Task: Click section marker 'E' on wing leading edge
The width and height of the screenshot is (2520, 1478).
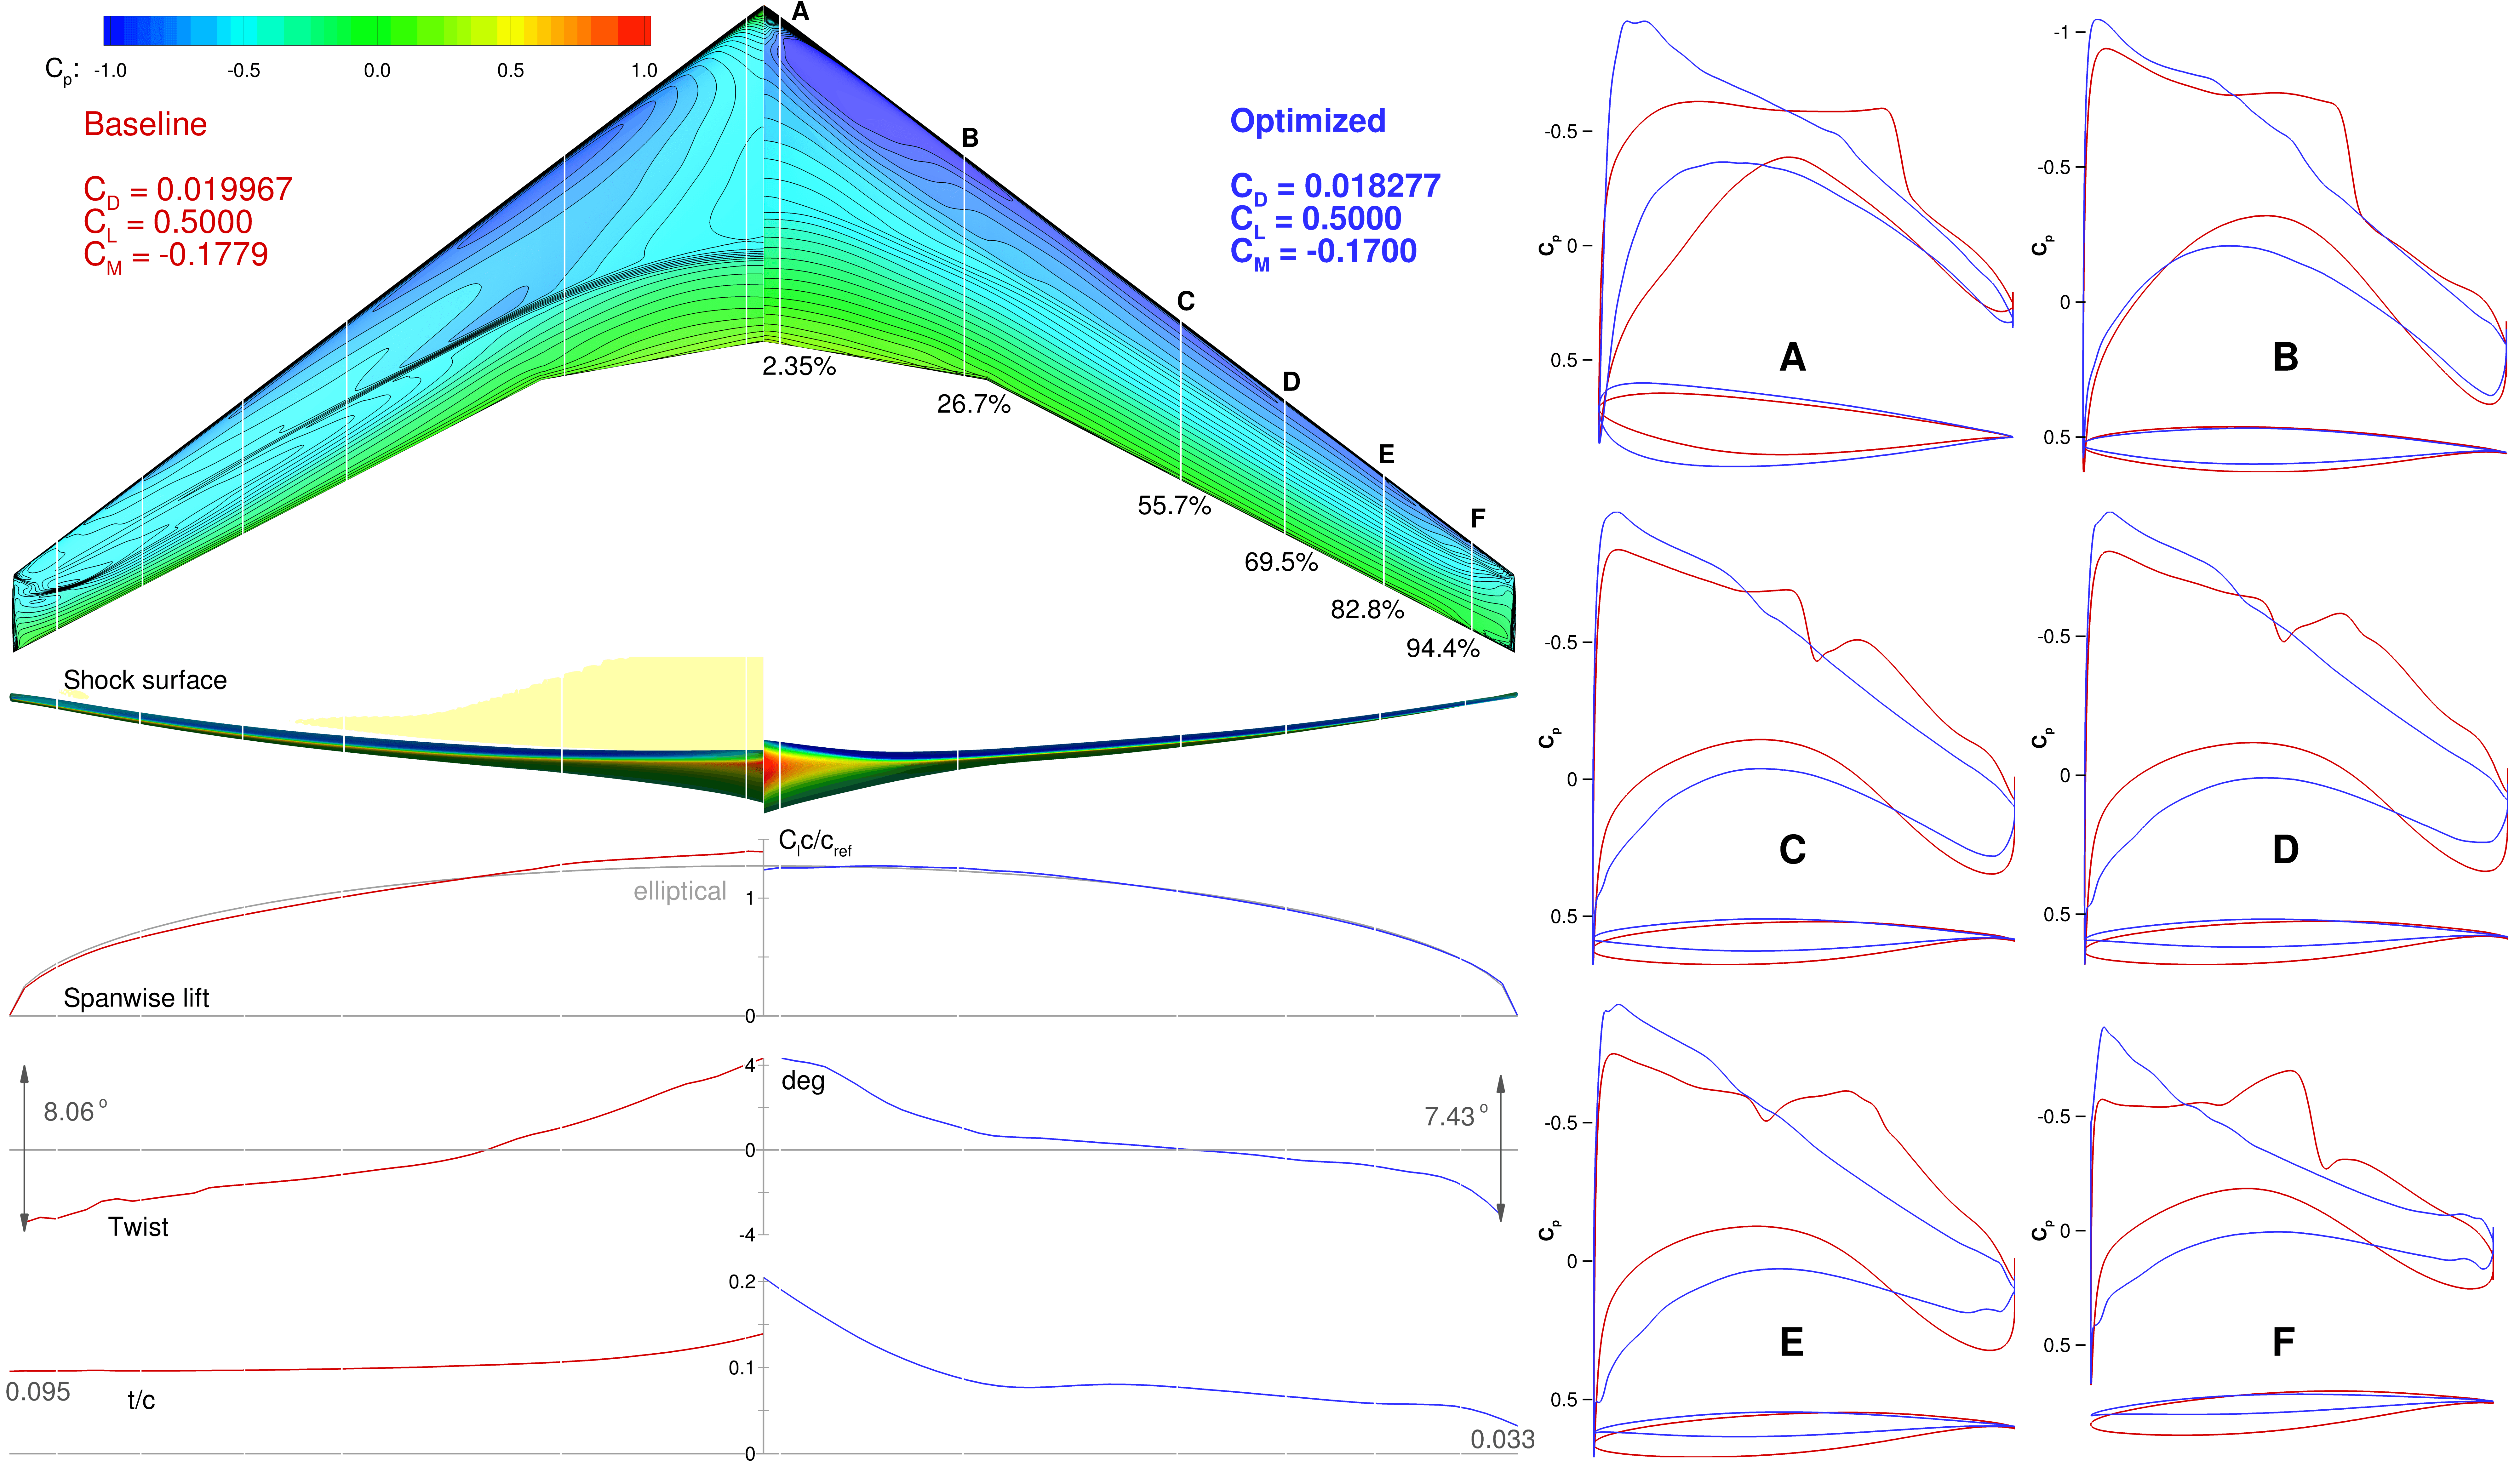Action: [1386, 455]
